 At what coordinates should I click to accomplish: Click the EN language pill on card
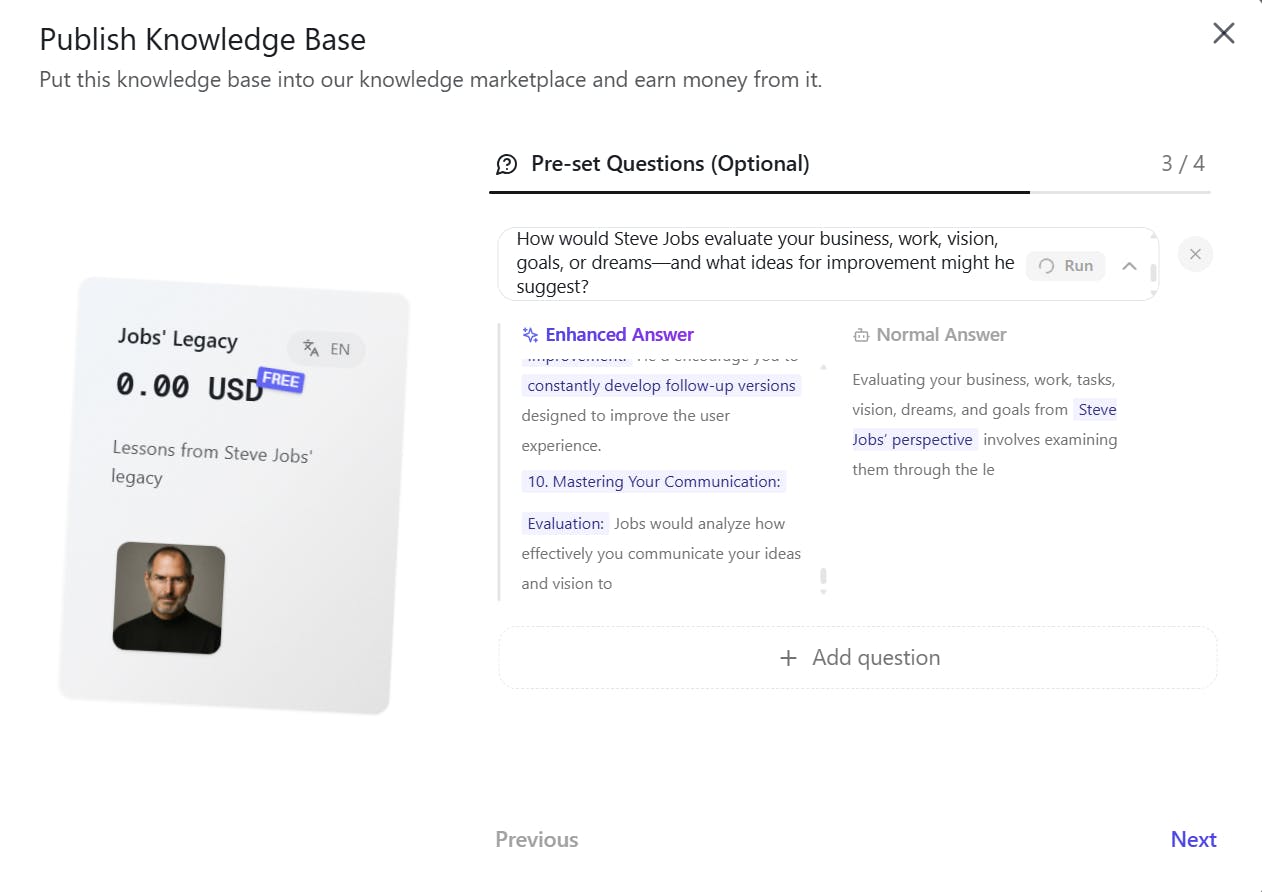pos(327,349)
